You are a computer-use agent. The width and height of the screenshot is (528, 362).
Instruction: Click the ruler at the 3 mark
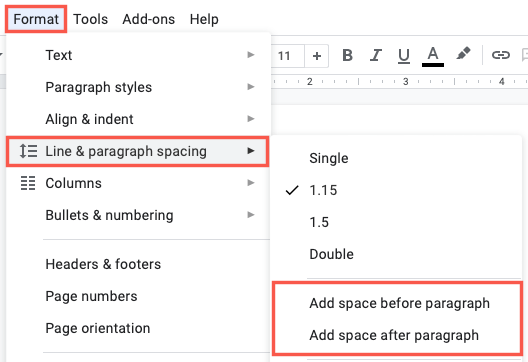pyautogui.click(x=406, y=81)
